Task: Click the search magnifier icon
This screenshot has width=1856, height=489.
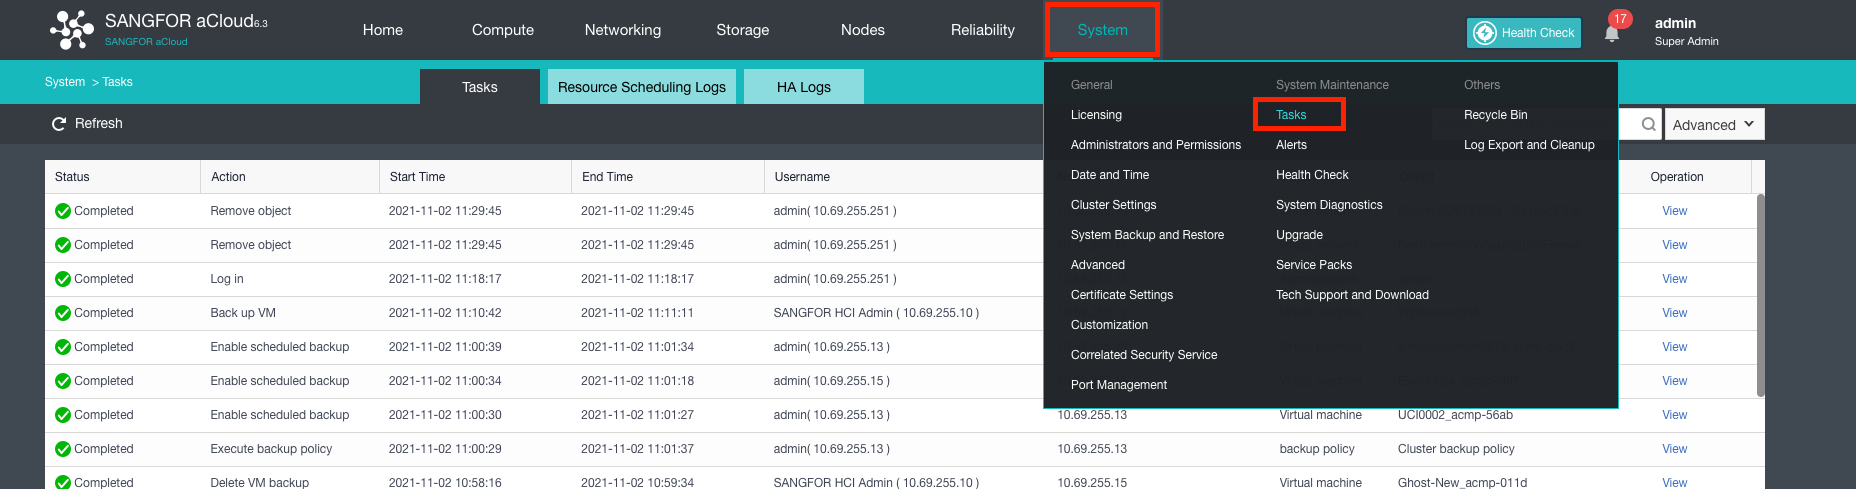Action: (1648, 124)
